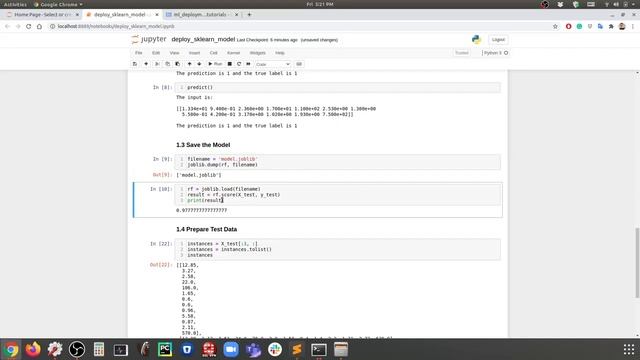Open Sublime Text from the dock
Viewport: 640px width, 360px height.
297,349
